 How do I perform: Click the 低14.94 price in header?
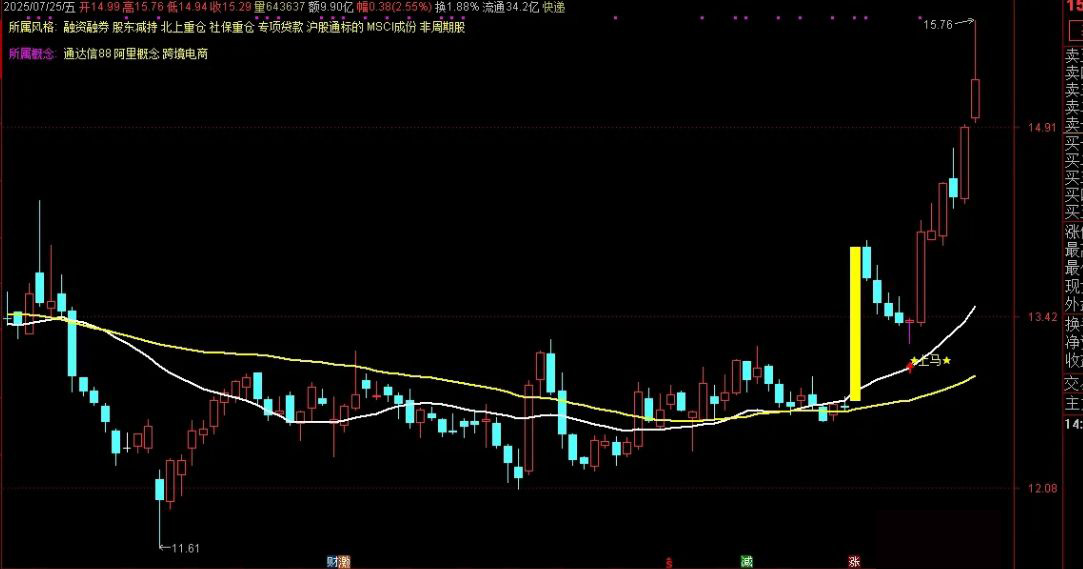(187, 8)
